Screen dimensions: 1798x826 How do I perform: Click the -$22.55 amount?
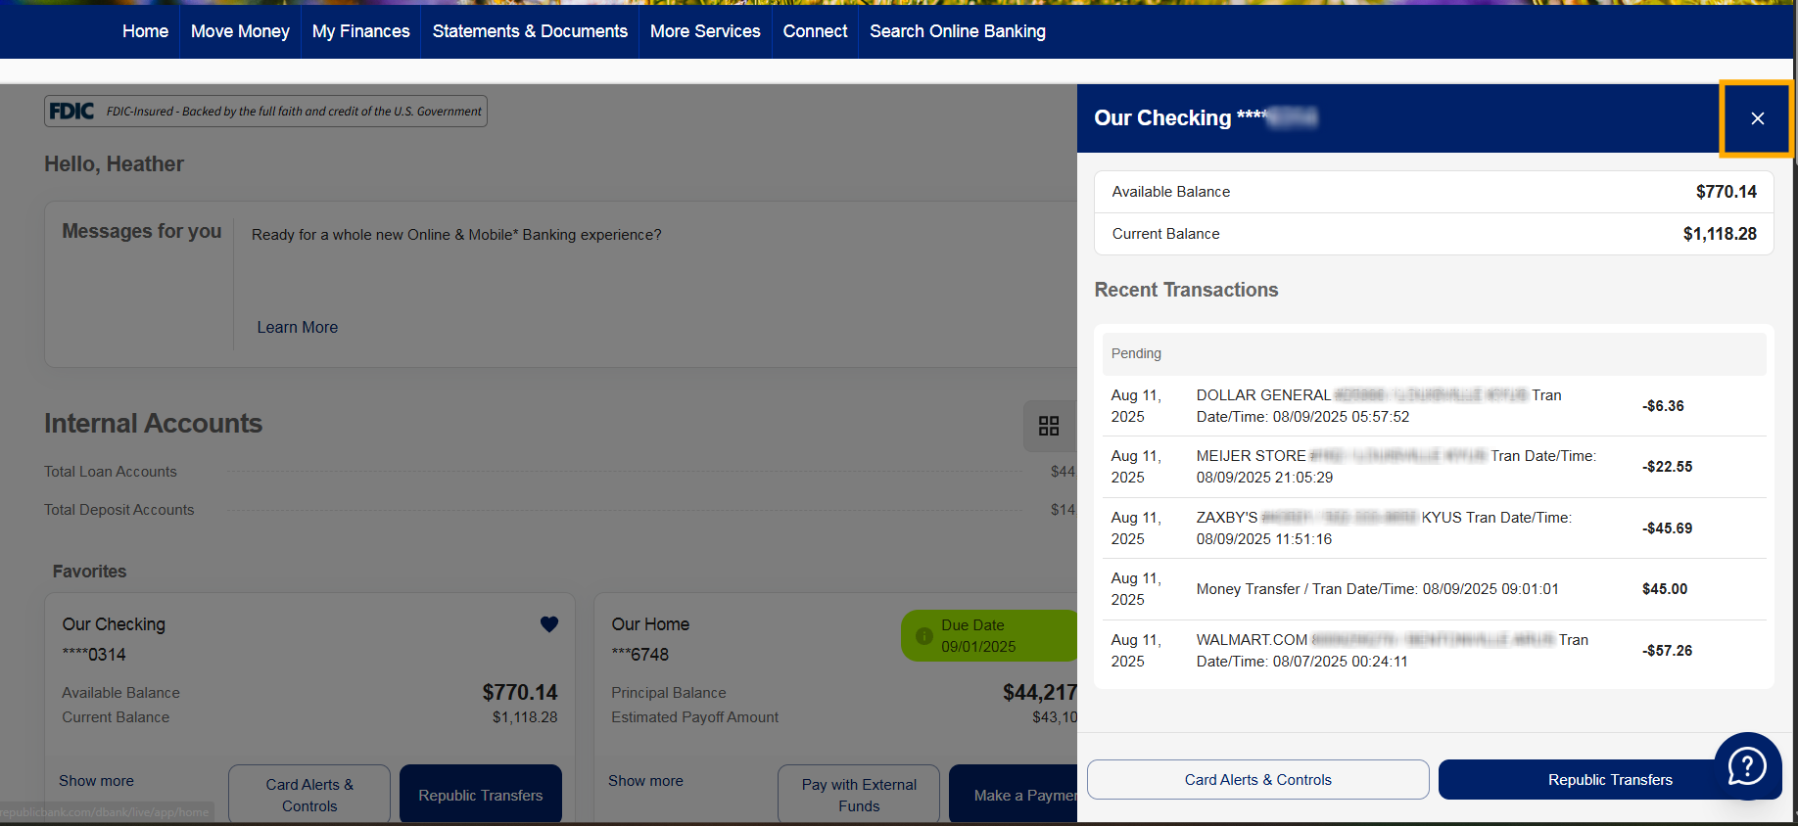(1667, 467)
